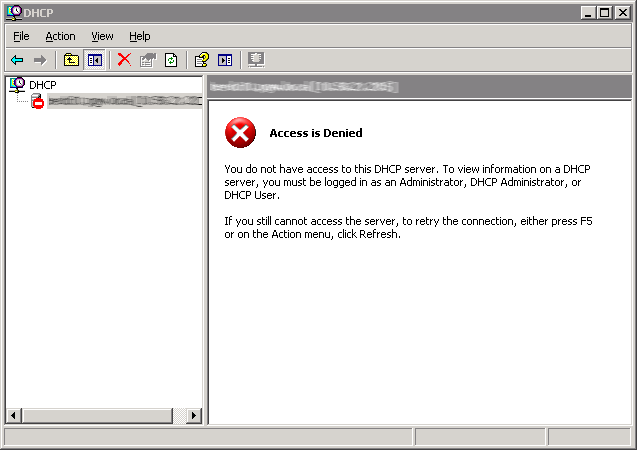Open the View menu
Viewport: 637px width, 450px height.
(102, 36)
